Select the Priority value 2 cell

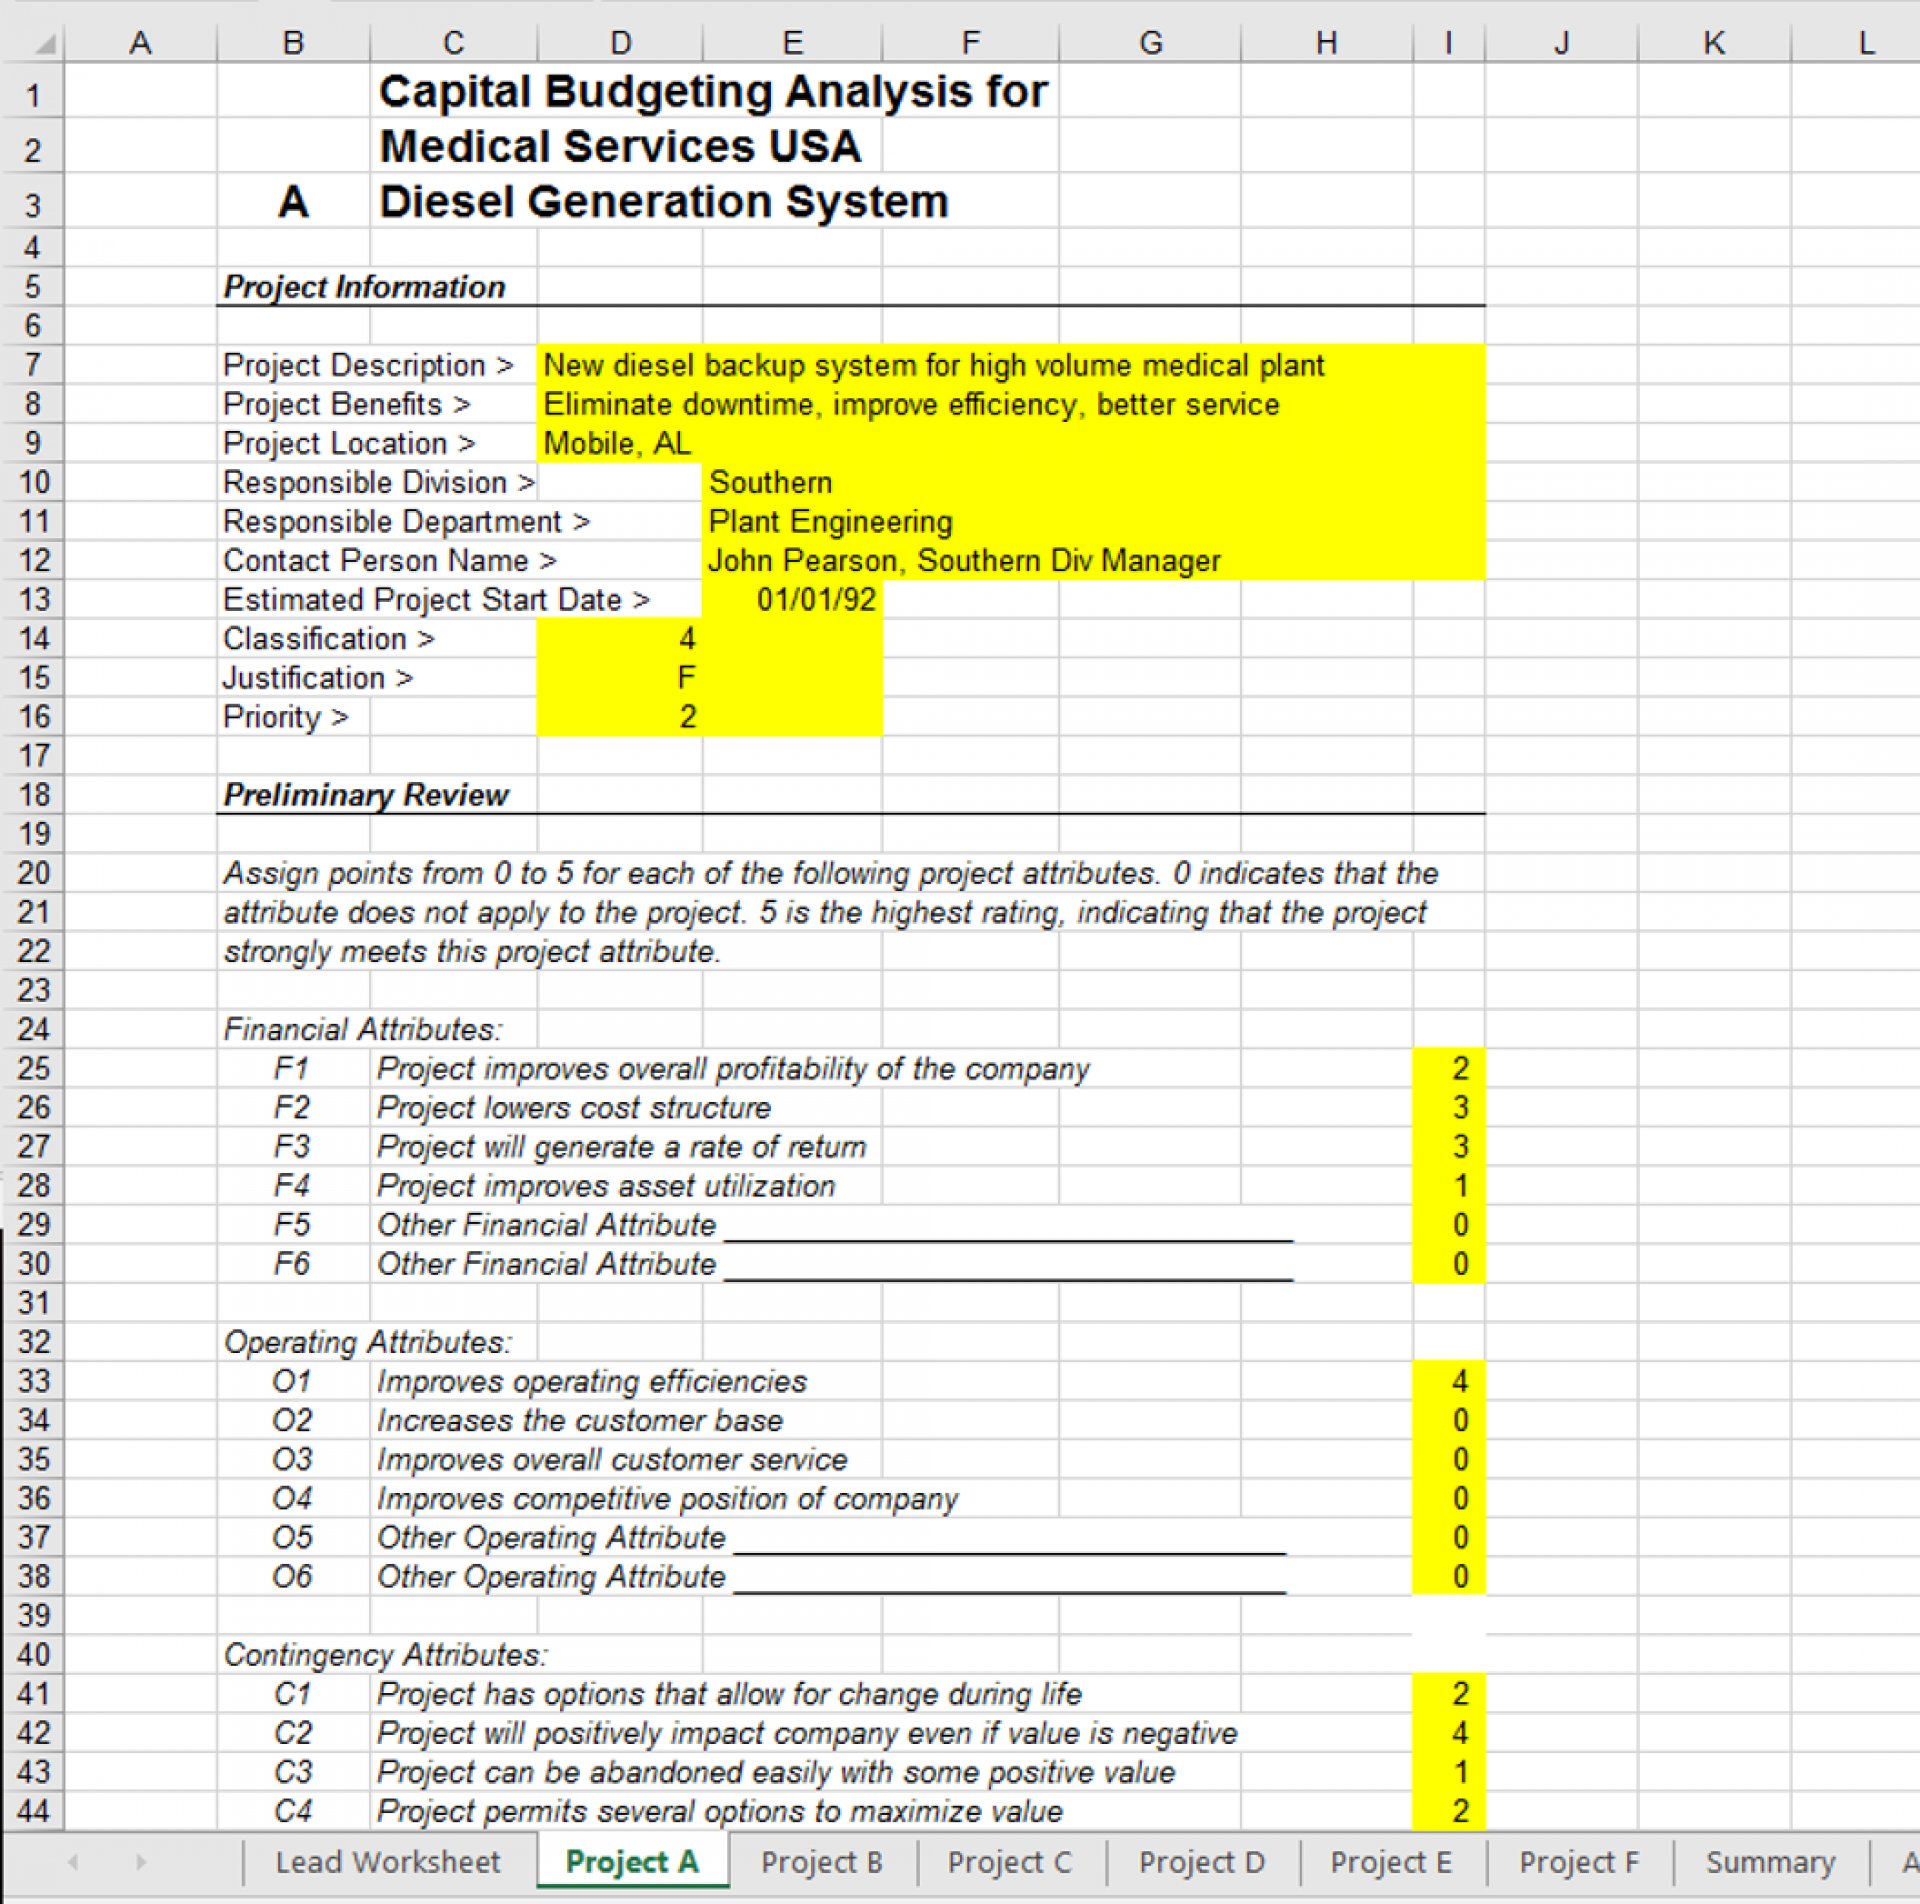[x=620, y=717]
